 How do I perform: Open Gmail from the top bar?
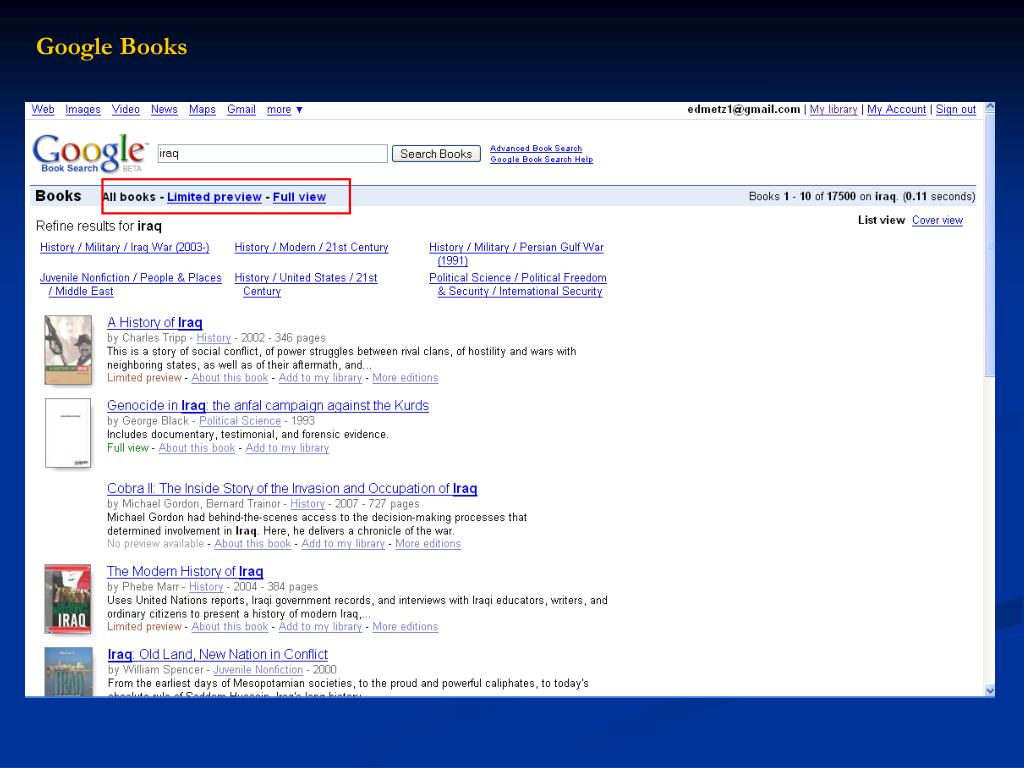[x=241, y=110]
